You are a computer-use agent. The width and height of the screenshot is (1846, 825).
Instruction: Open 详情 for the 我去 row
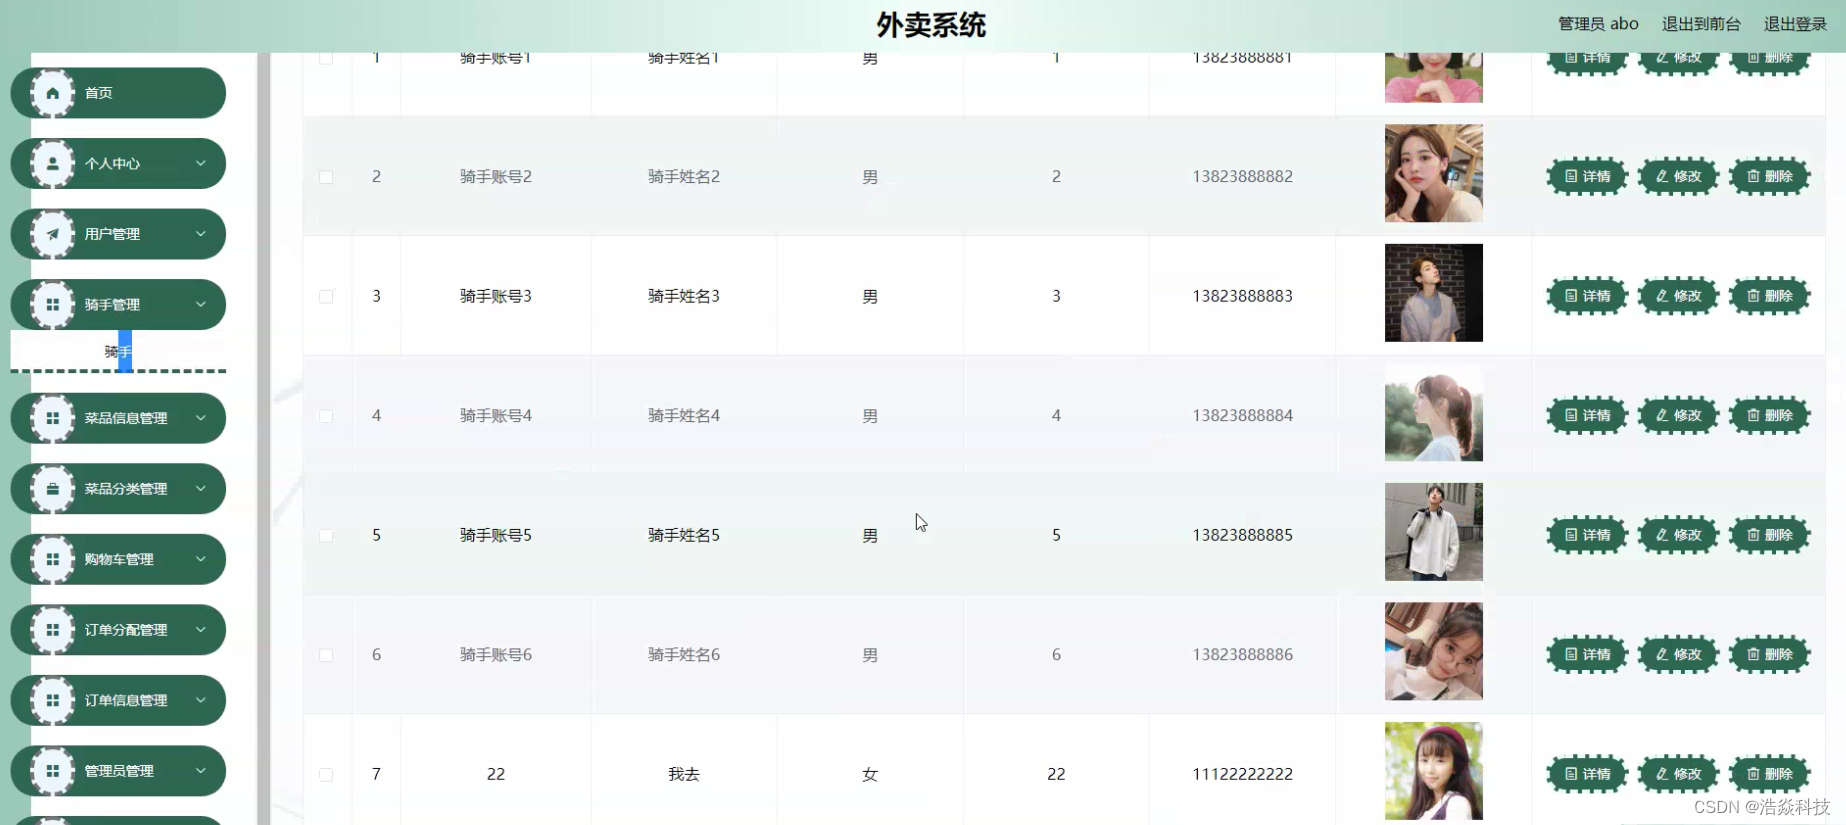click(x=1587, y=774)
